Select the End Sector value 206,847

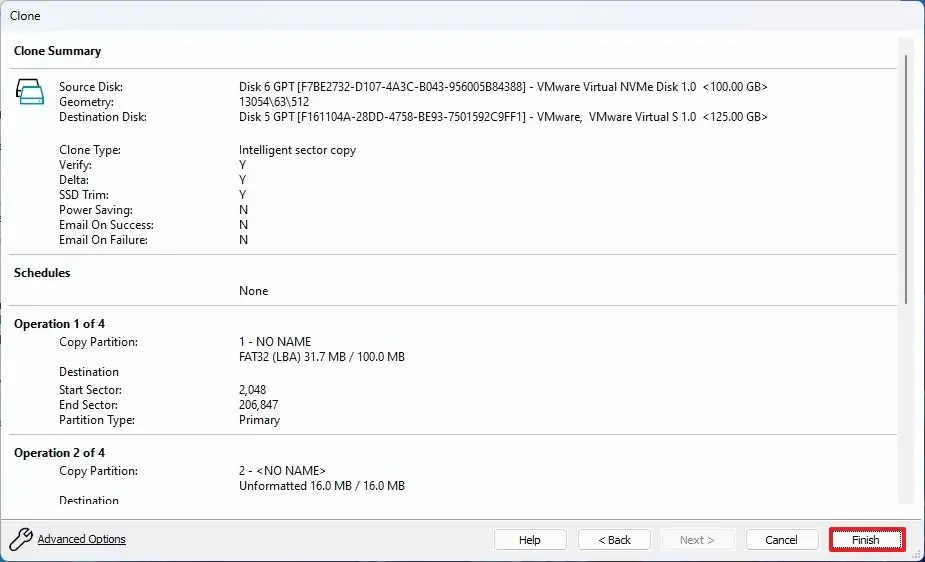258,405
